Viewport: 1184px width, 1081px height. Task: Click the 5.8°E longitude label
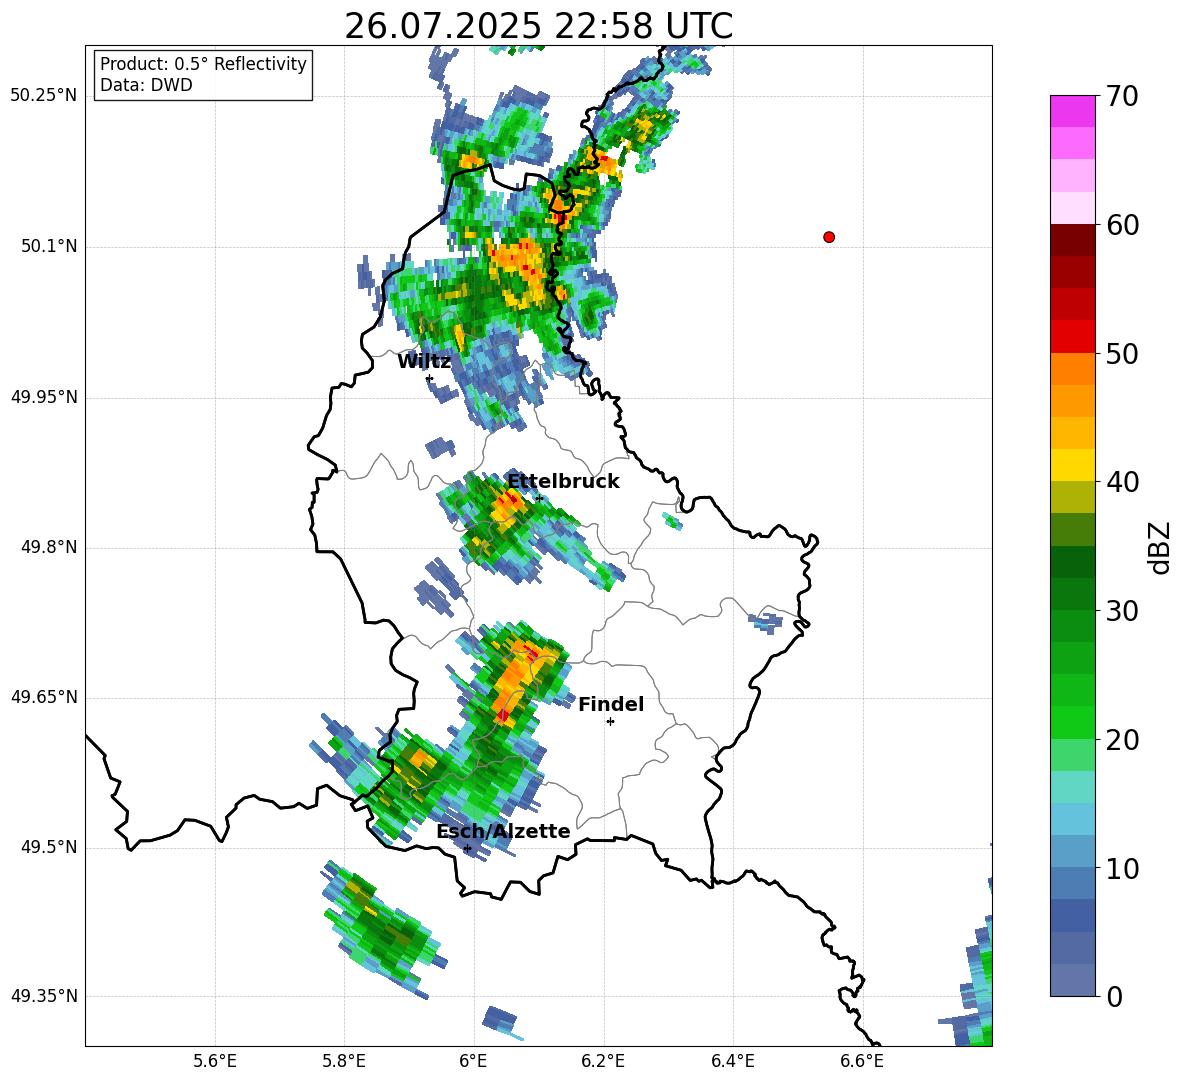(344, 1061)
